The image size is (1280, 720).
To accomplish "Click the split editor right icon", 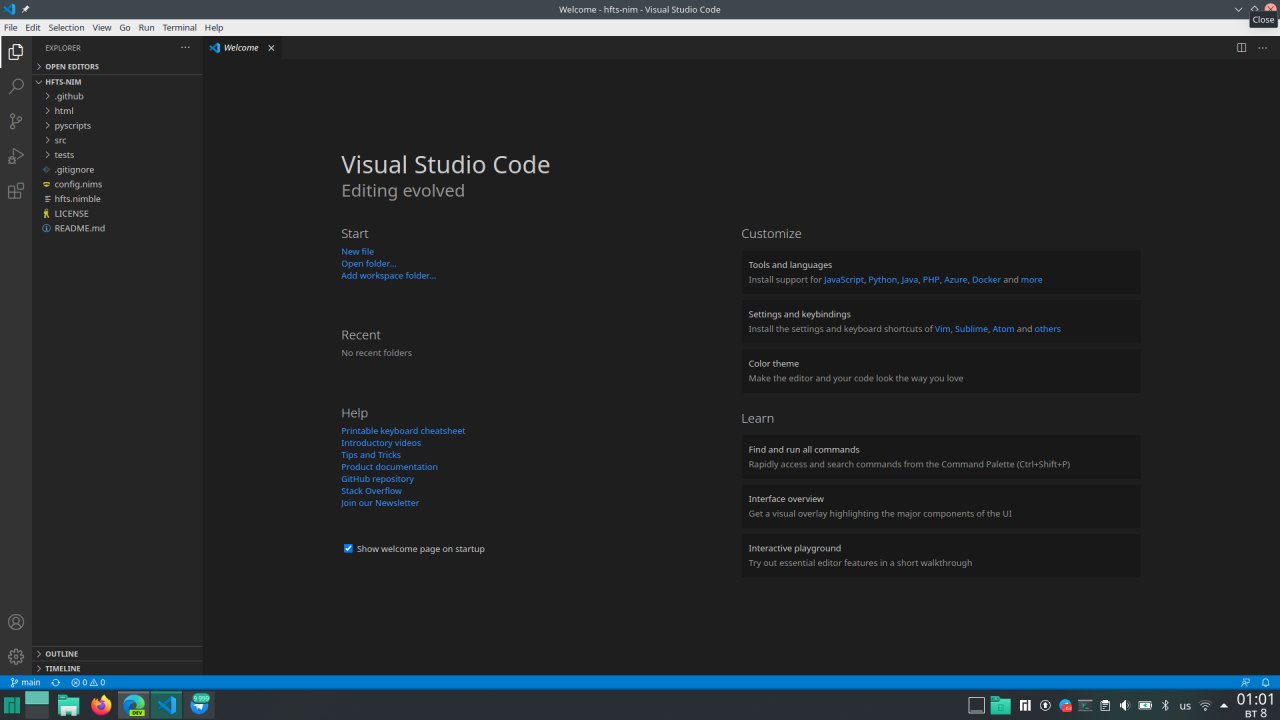I will click(1241, 48).
